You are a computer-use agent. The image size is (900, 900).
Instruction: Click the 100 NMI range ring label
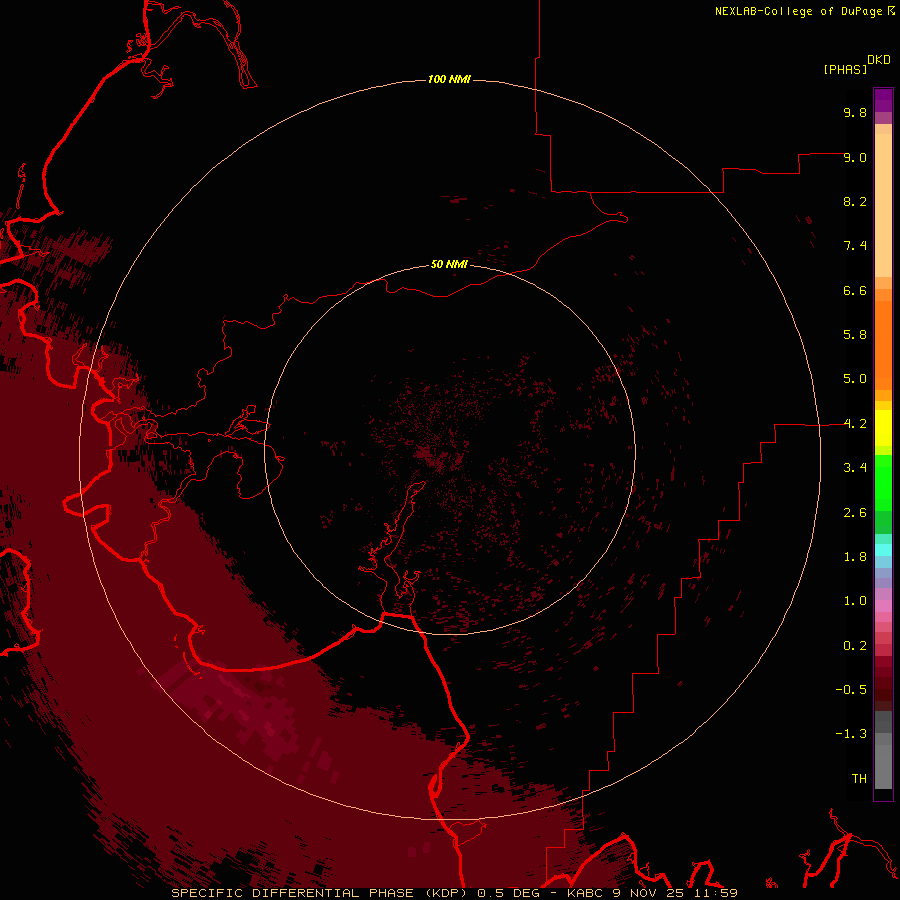[449, 79]
